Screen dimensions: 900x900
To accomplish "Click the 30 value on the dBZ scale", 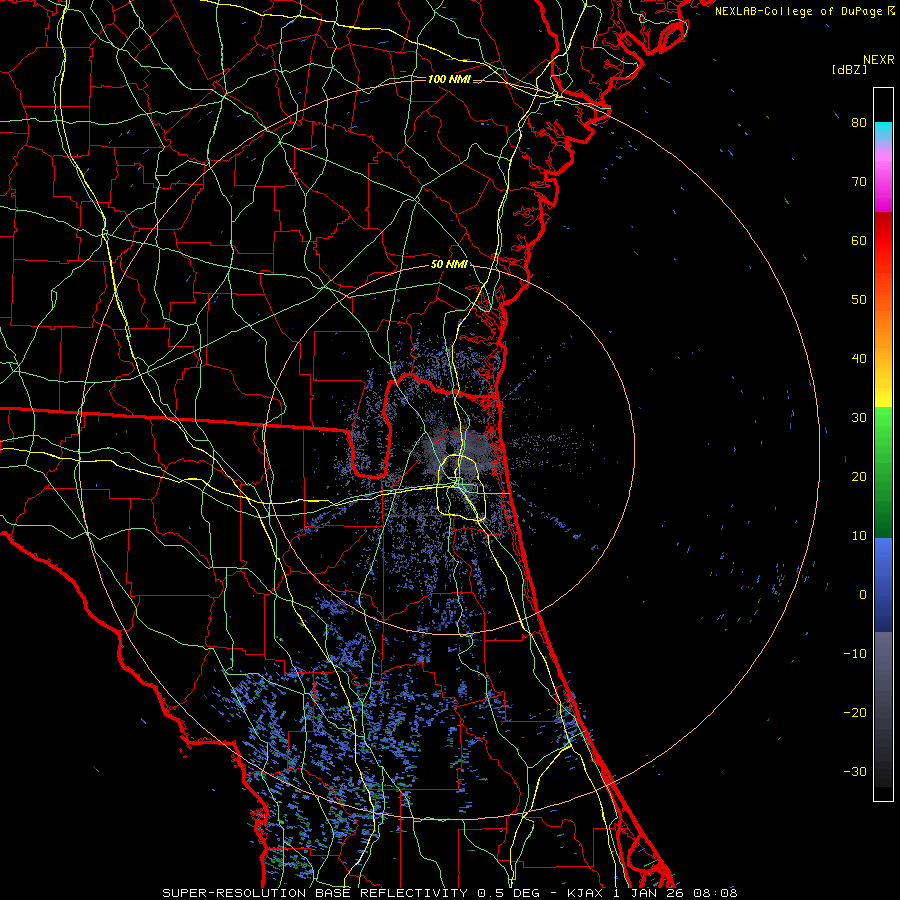I will click(859, 417).
